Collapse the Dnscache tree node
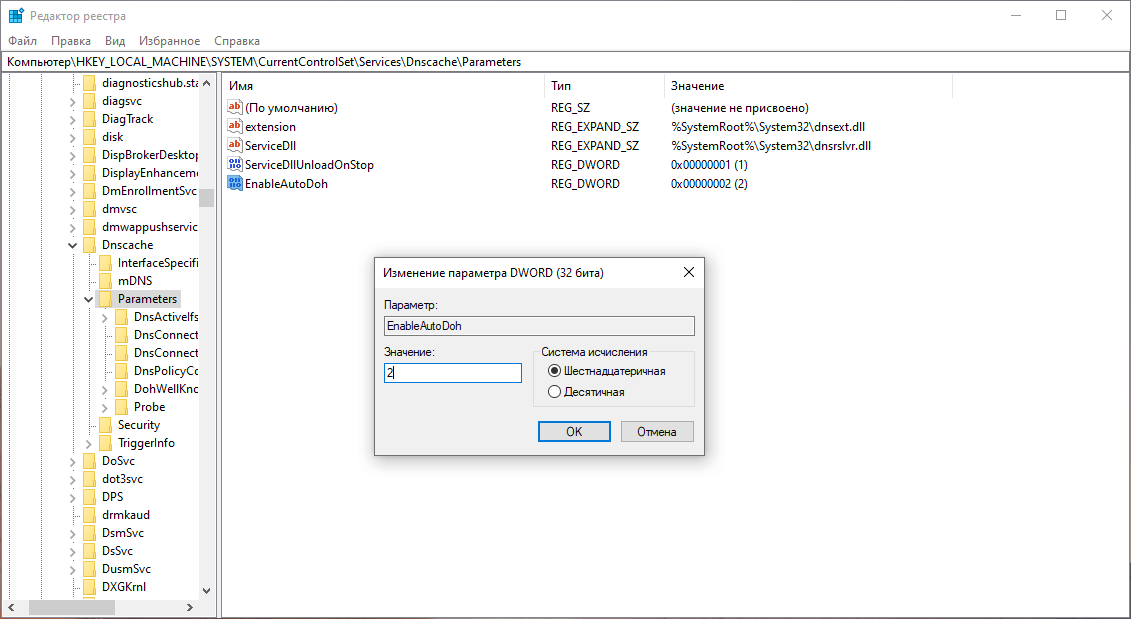Image resolution: width=1131 pixels, height=619 pixels. tap(73, 245)
